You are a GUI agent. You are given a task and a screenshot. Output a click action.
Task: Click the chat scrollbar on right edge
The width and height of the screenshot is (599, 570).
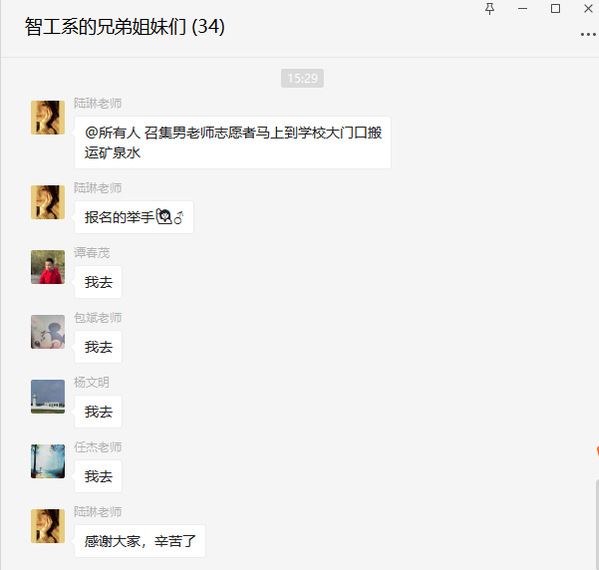tap(597, 523)
